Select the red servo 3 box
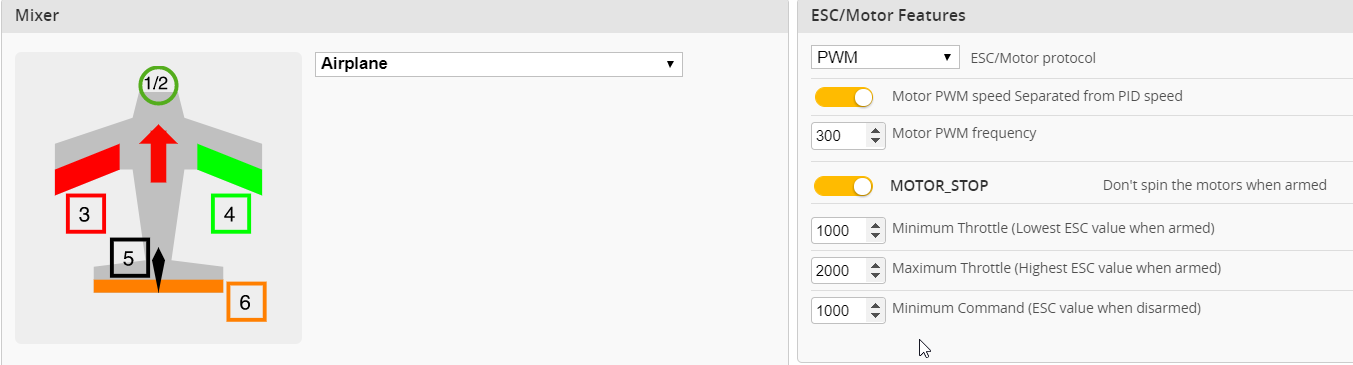 click(86, 214)
